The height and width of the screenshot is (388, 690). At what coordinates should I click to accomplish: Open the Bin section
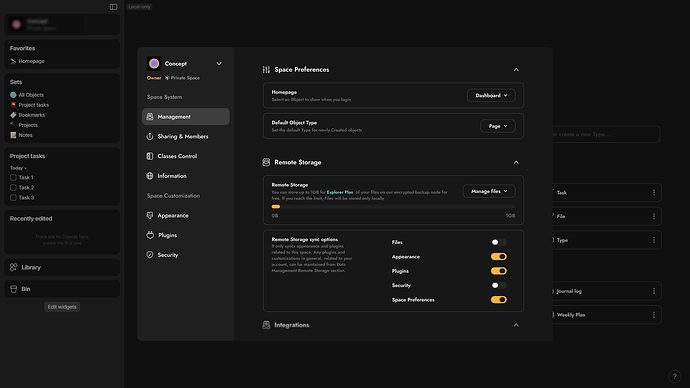point(62,289)
